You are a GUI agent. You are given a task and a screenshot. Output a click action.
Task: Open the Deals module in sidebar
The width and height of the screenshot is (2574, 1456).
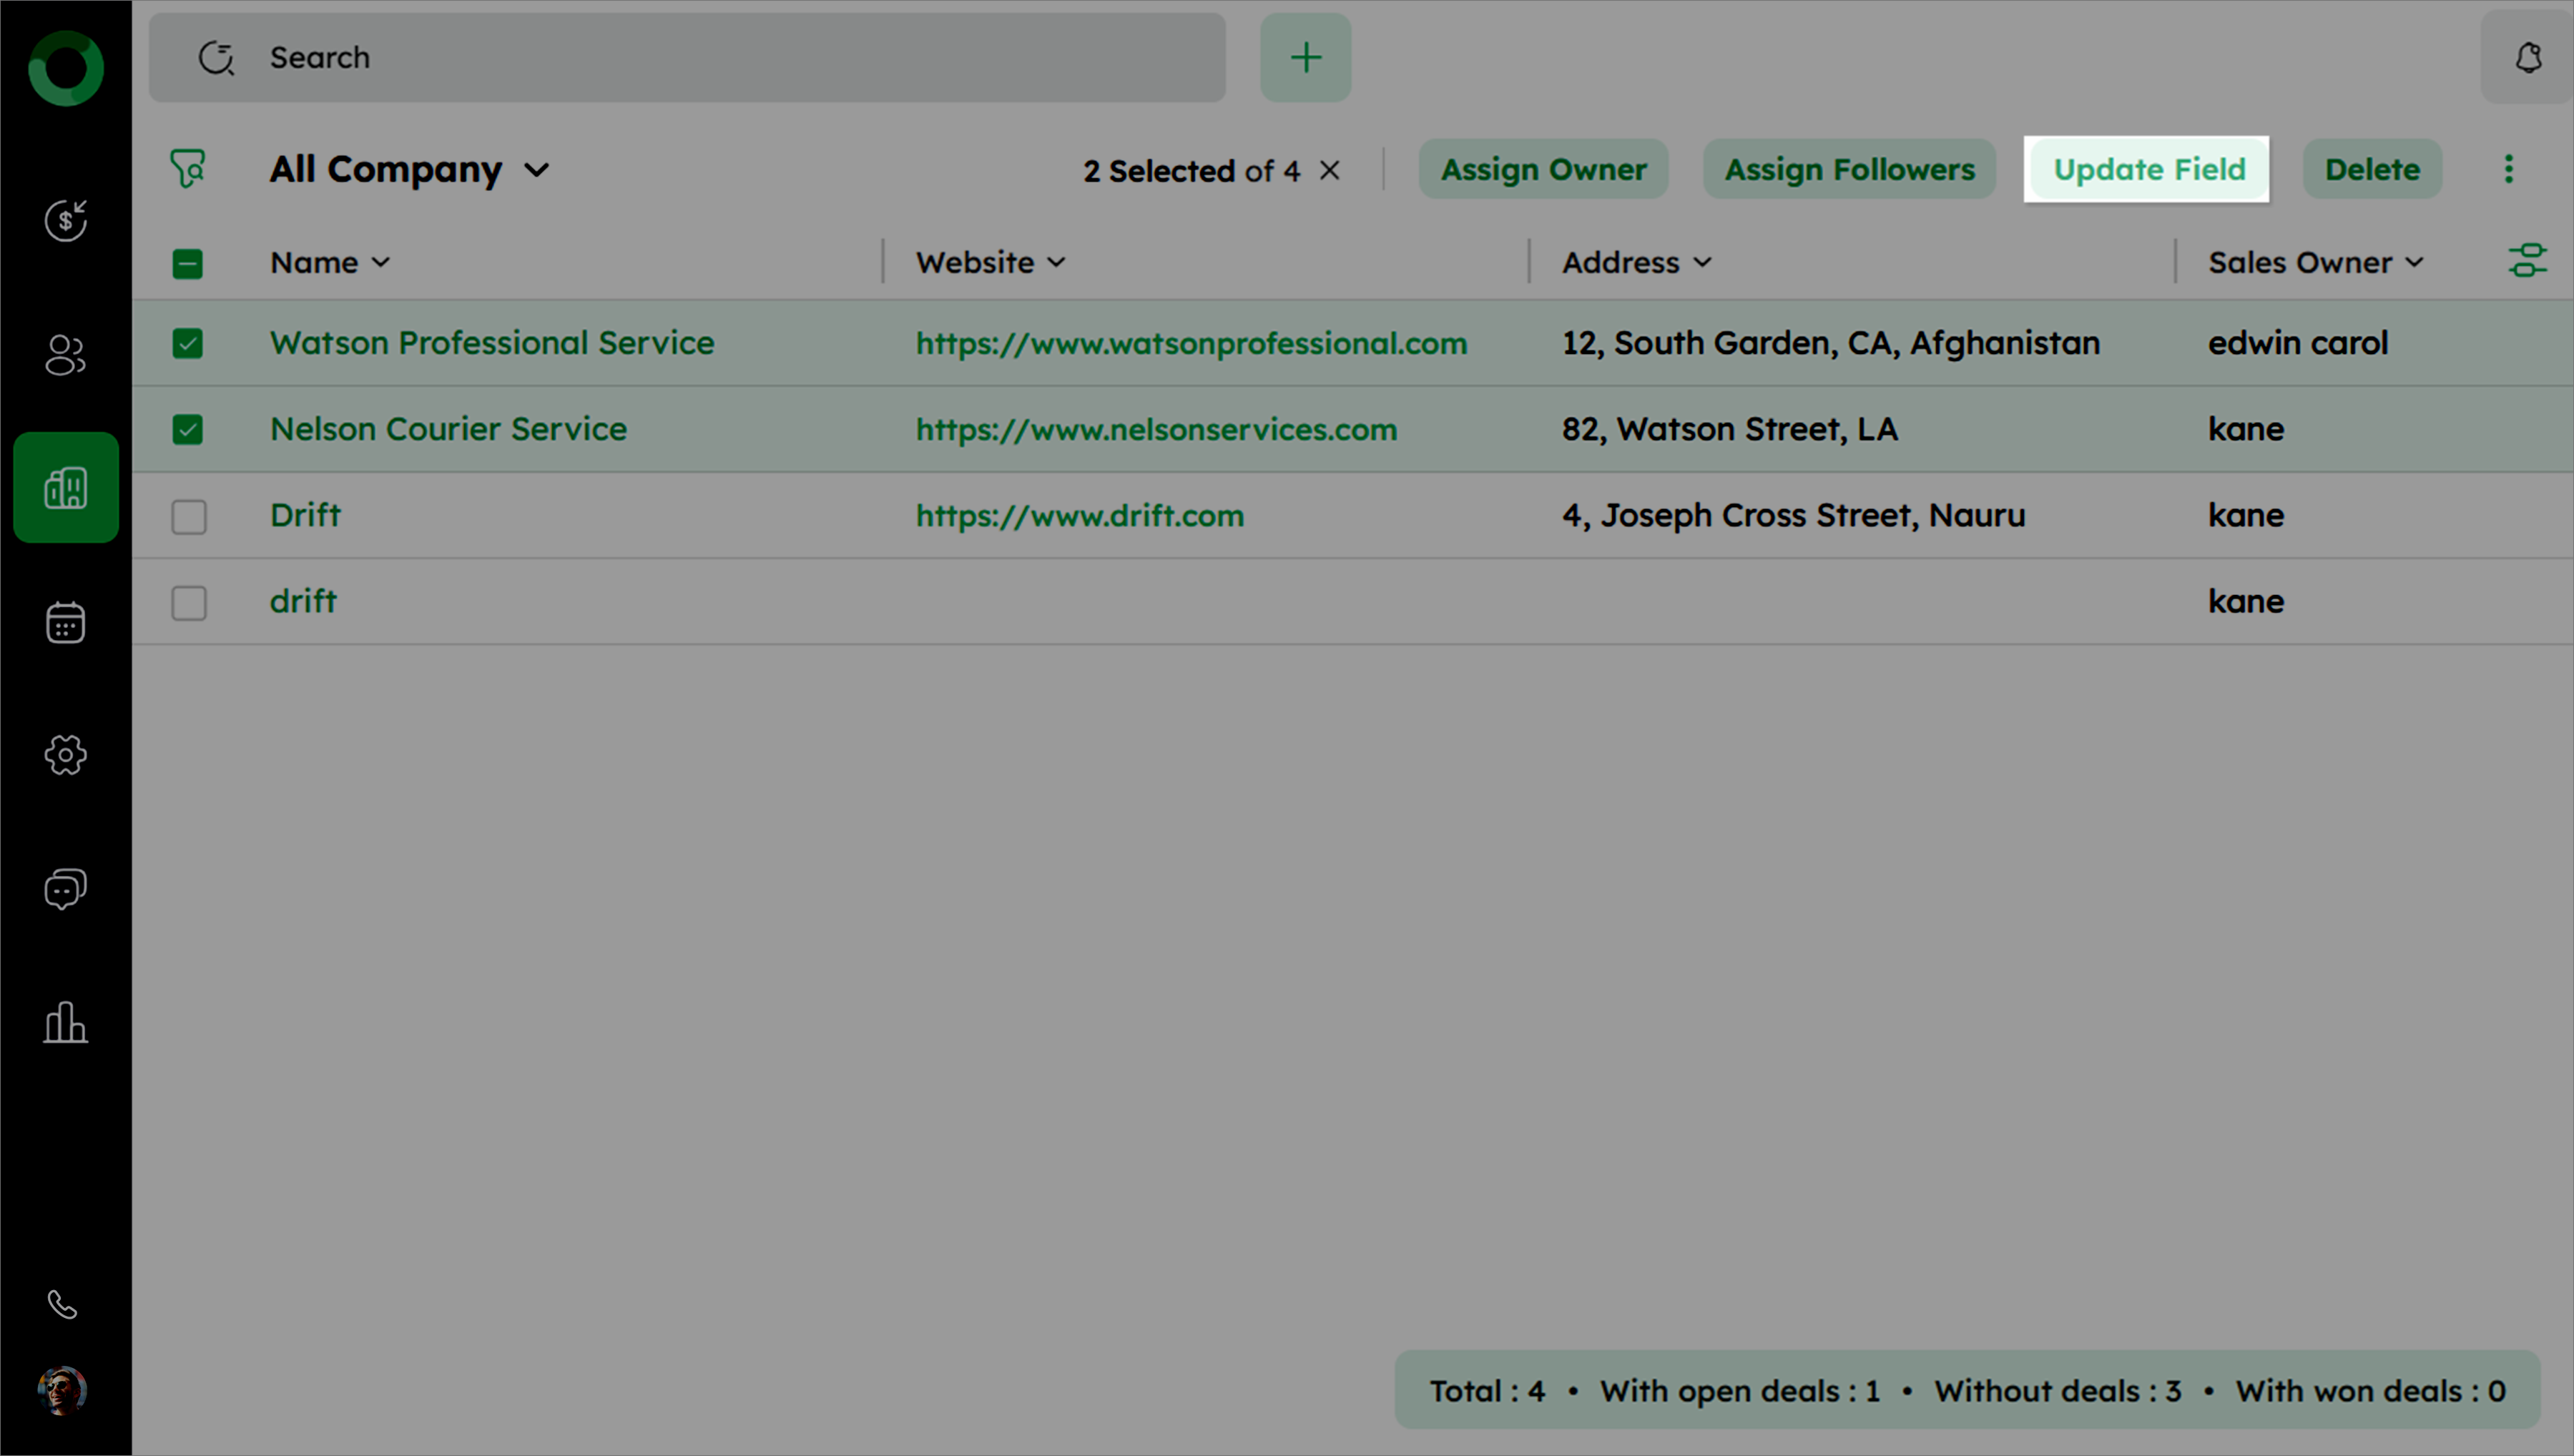[66, 220]
